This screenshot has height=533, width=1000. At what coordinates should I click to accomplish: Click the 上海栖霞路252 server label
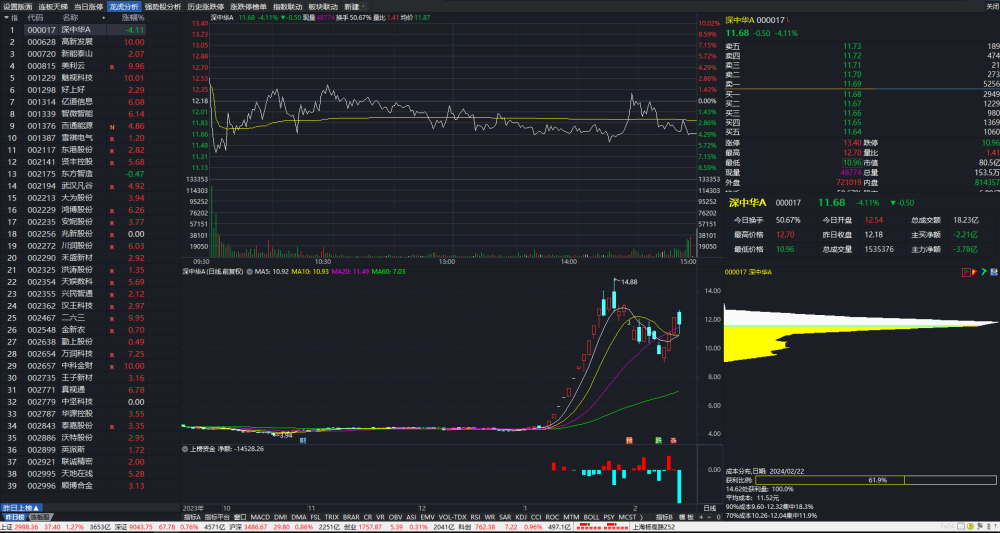(652, 527)
